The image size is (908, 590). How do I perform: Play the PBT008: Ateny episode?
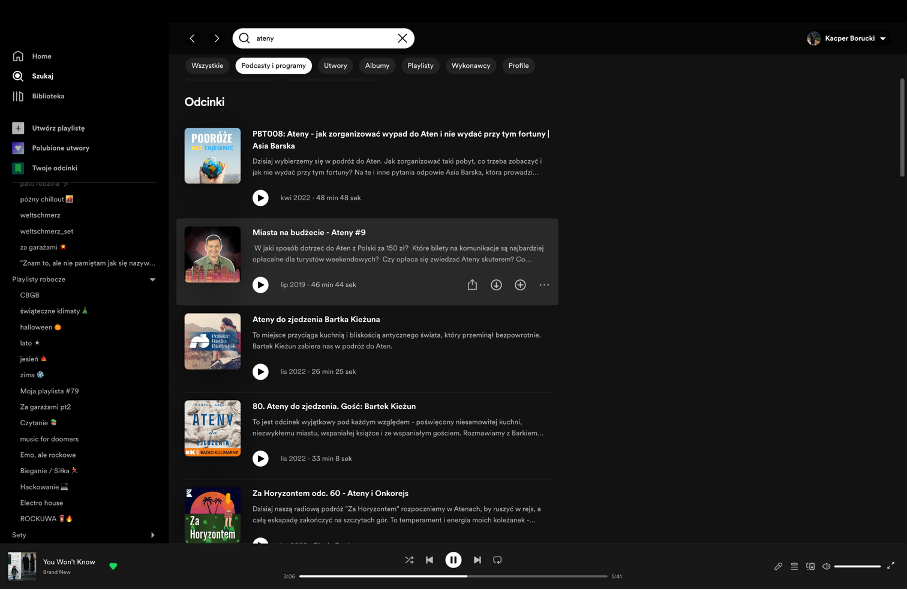(x=260, y=198)
